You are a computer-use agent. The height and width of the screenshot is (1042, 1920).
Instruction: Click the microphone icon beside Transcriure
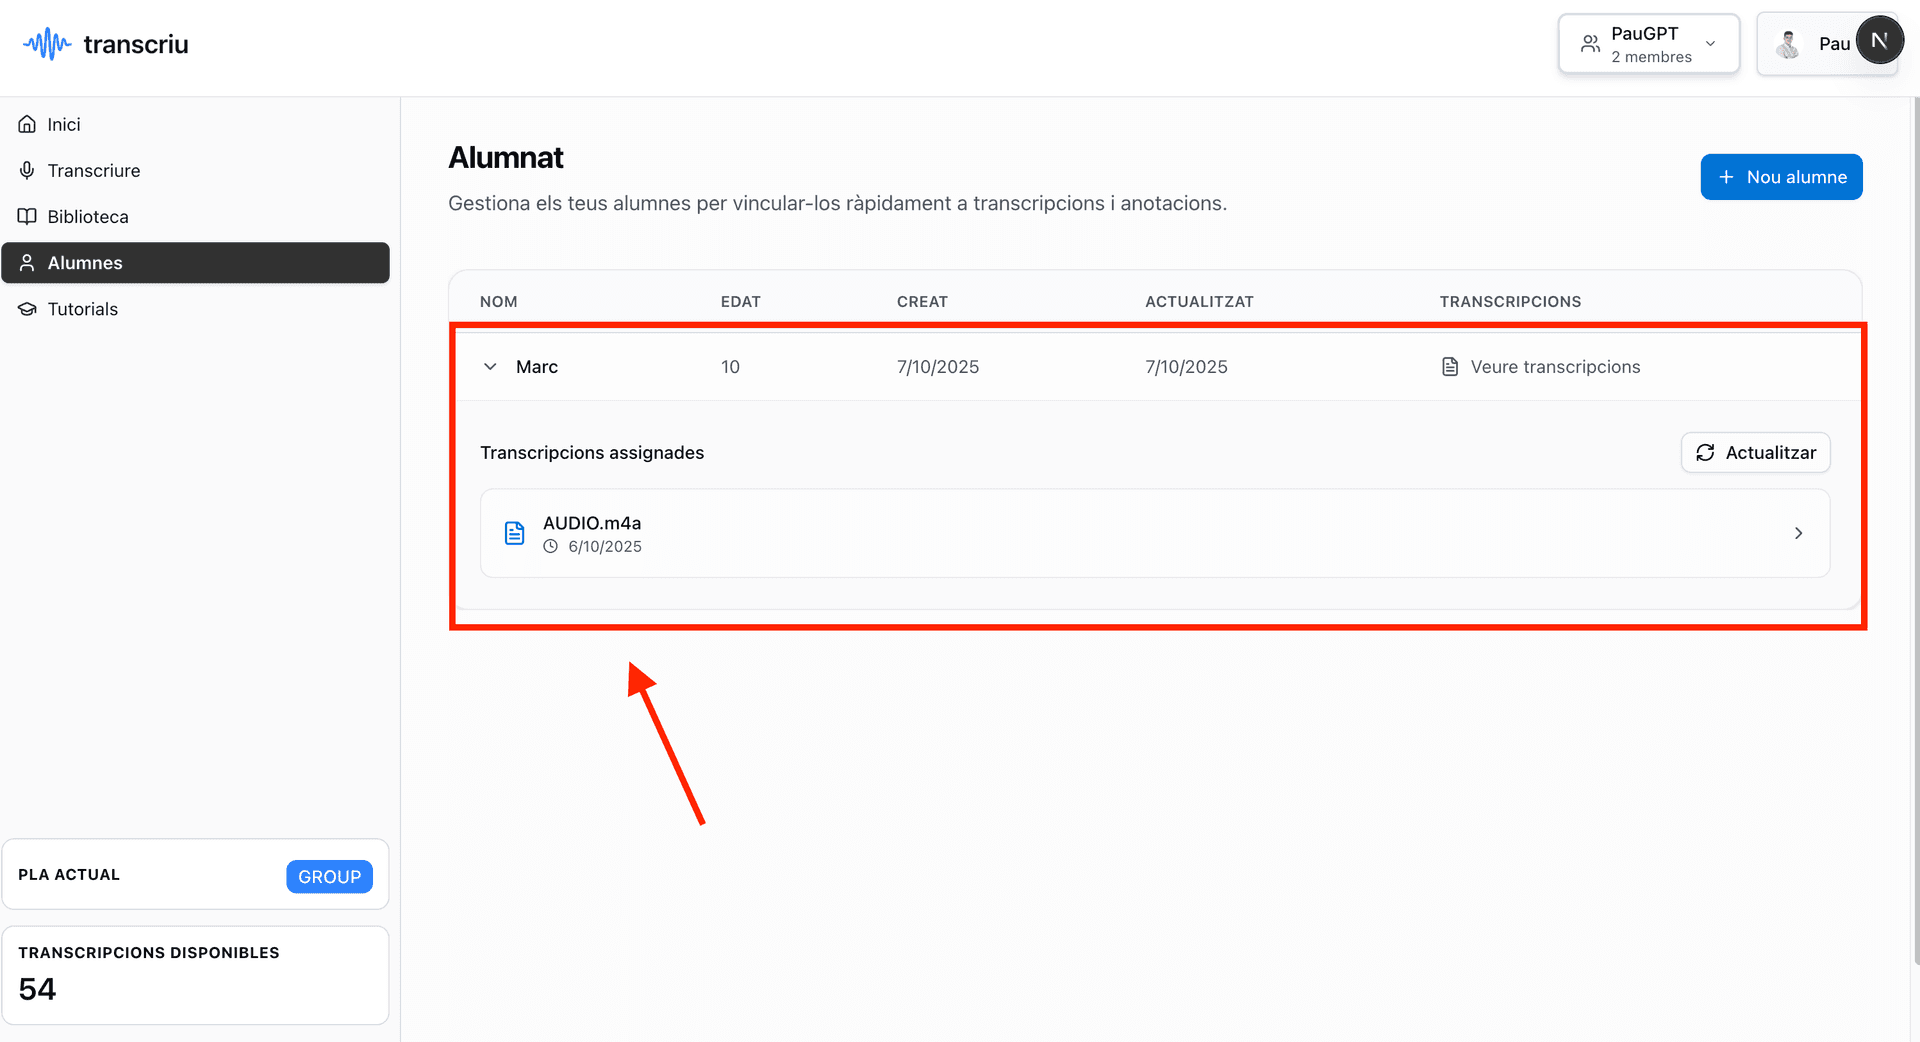tap(27, 171)
